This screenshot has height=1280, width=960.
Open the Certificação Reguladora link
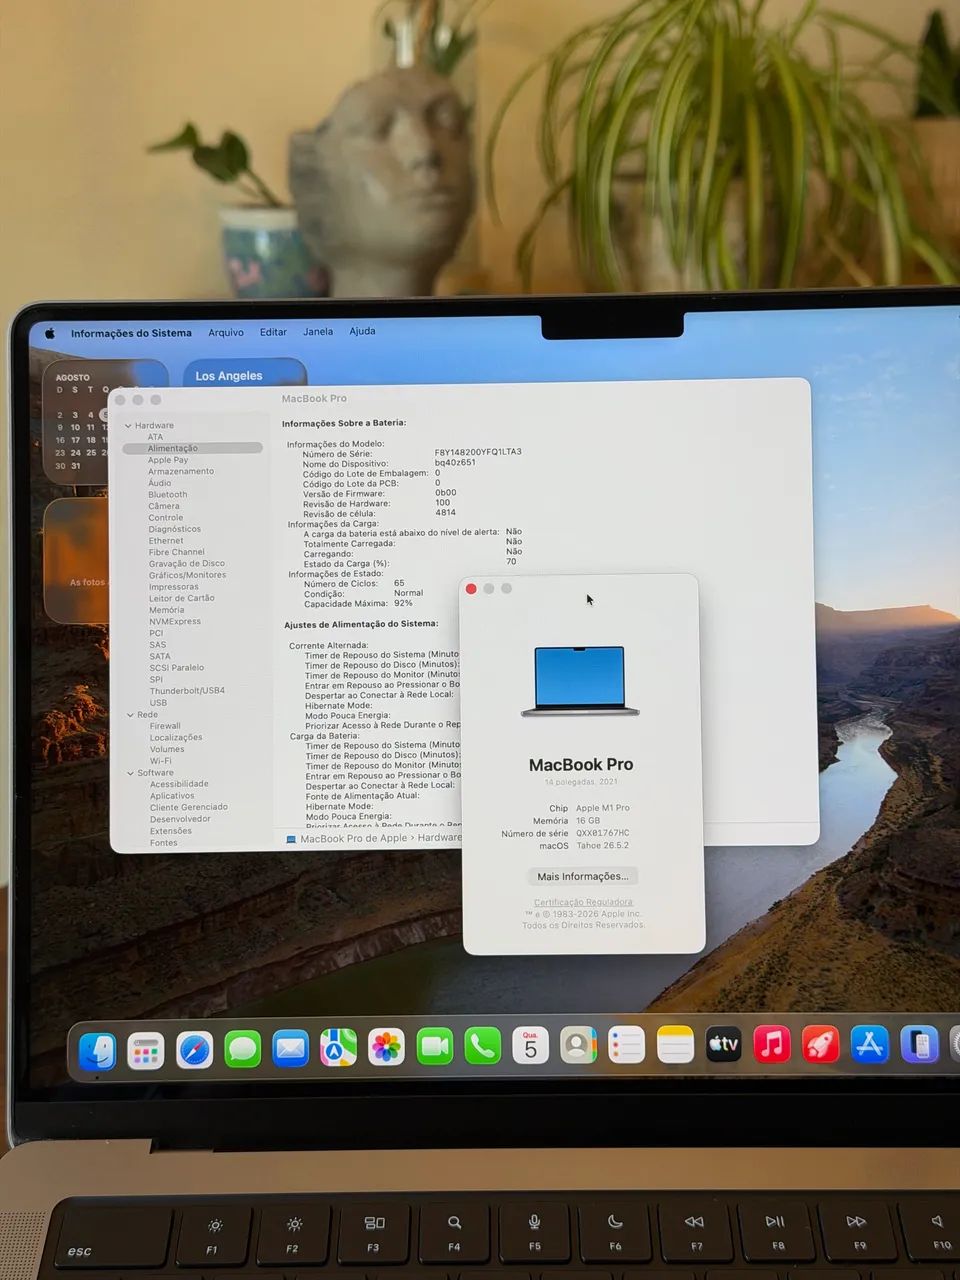pyautogui.click(x=583, y=902)
